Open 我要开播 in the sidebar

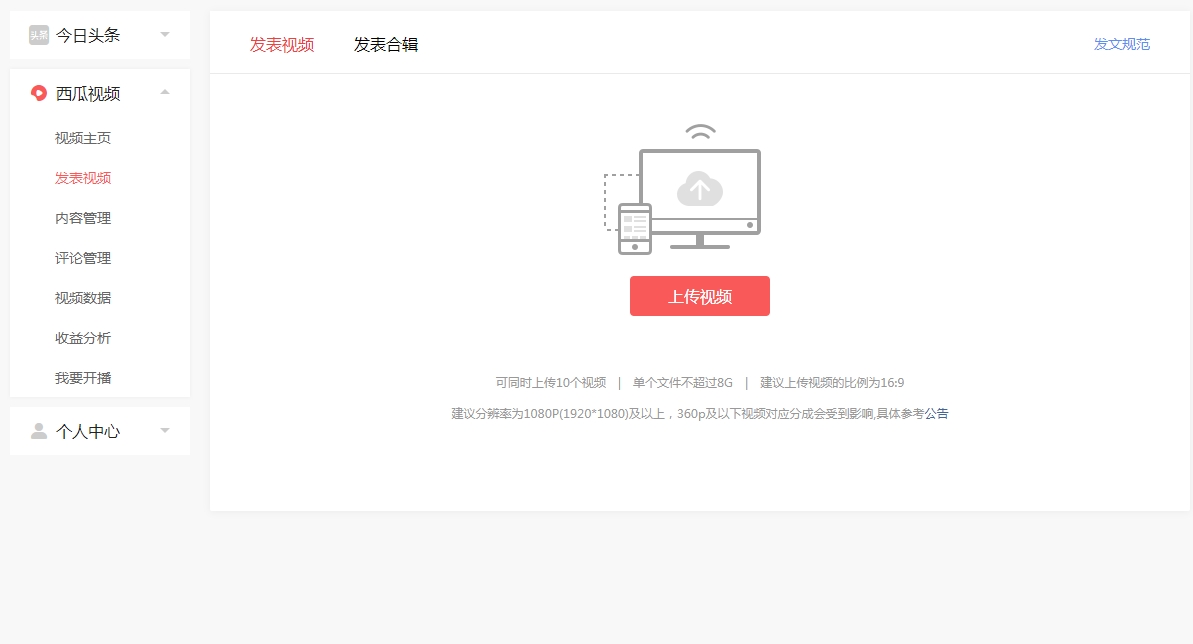[82, 377]
